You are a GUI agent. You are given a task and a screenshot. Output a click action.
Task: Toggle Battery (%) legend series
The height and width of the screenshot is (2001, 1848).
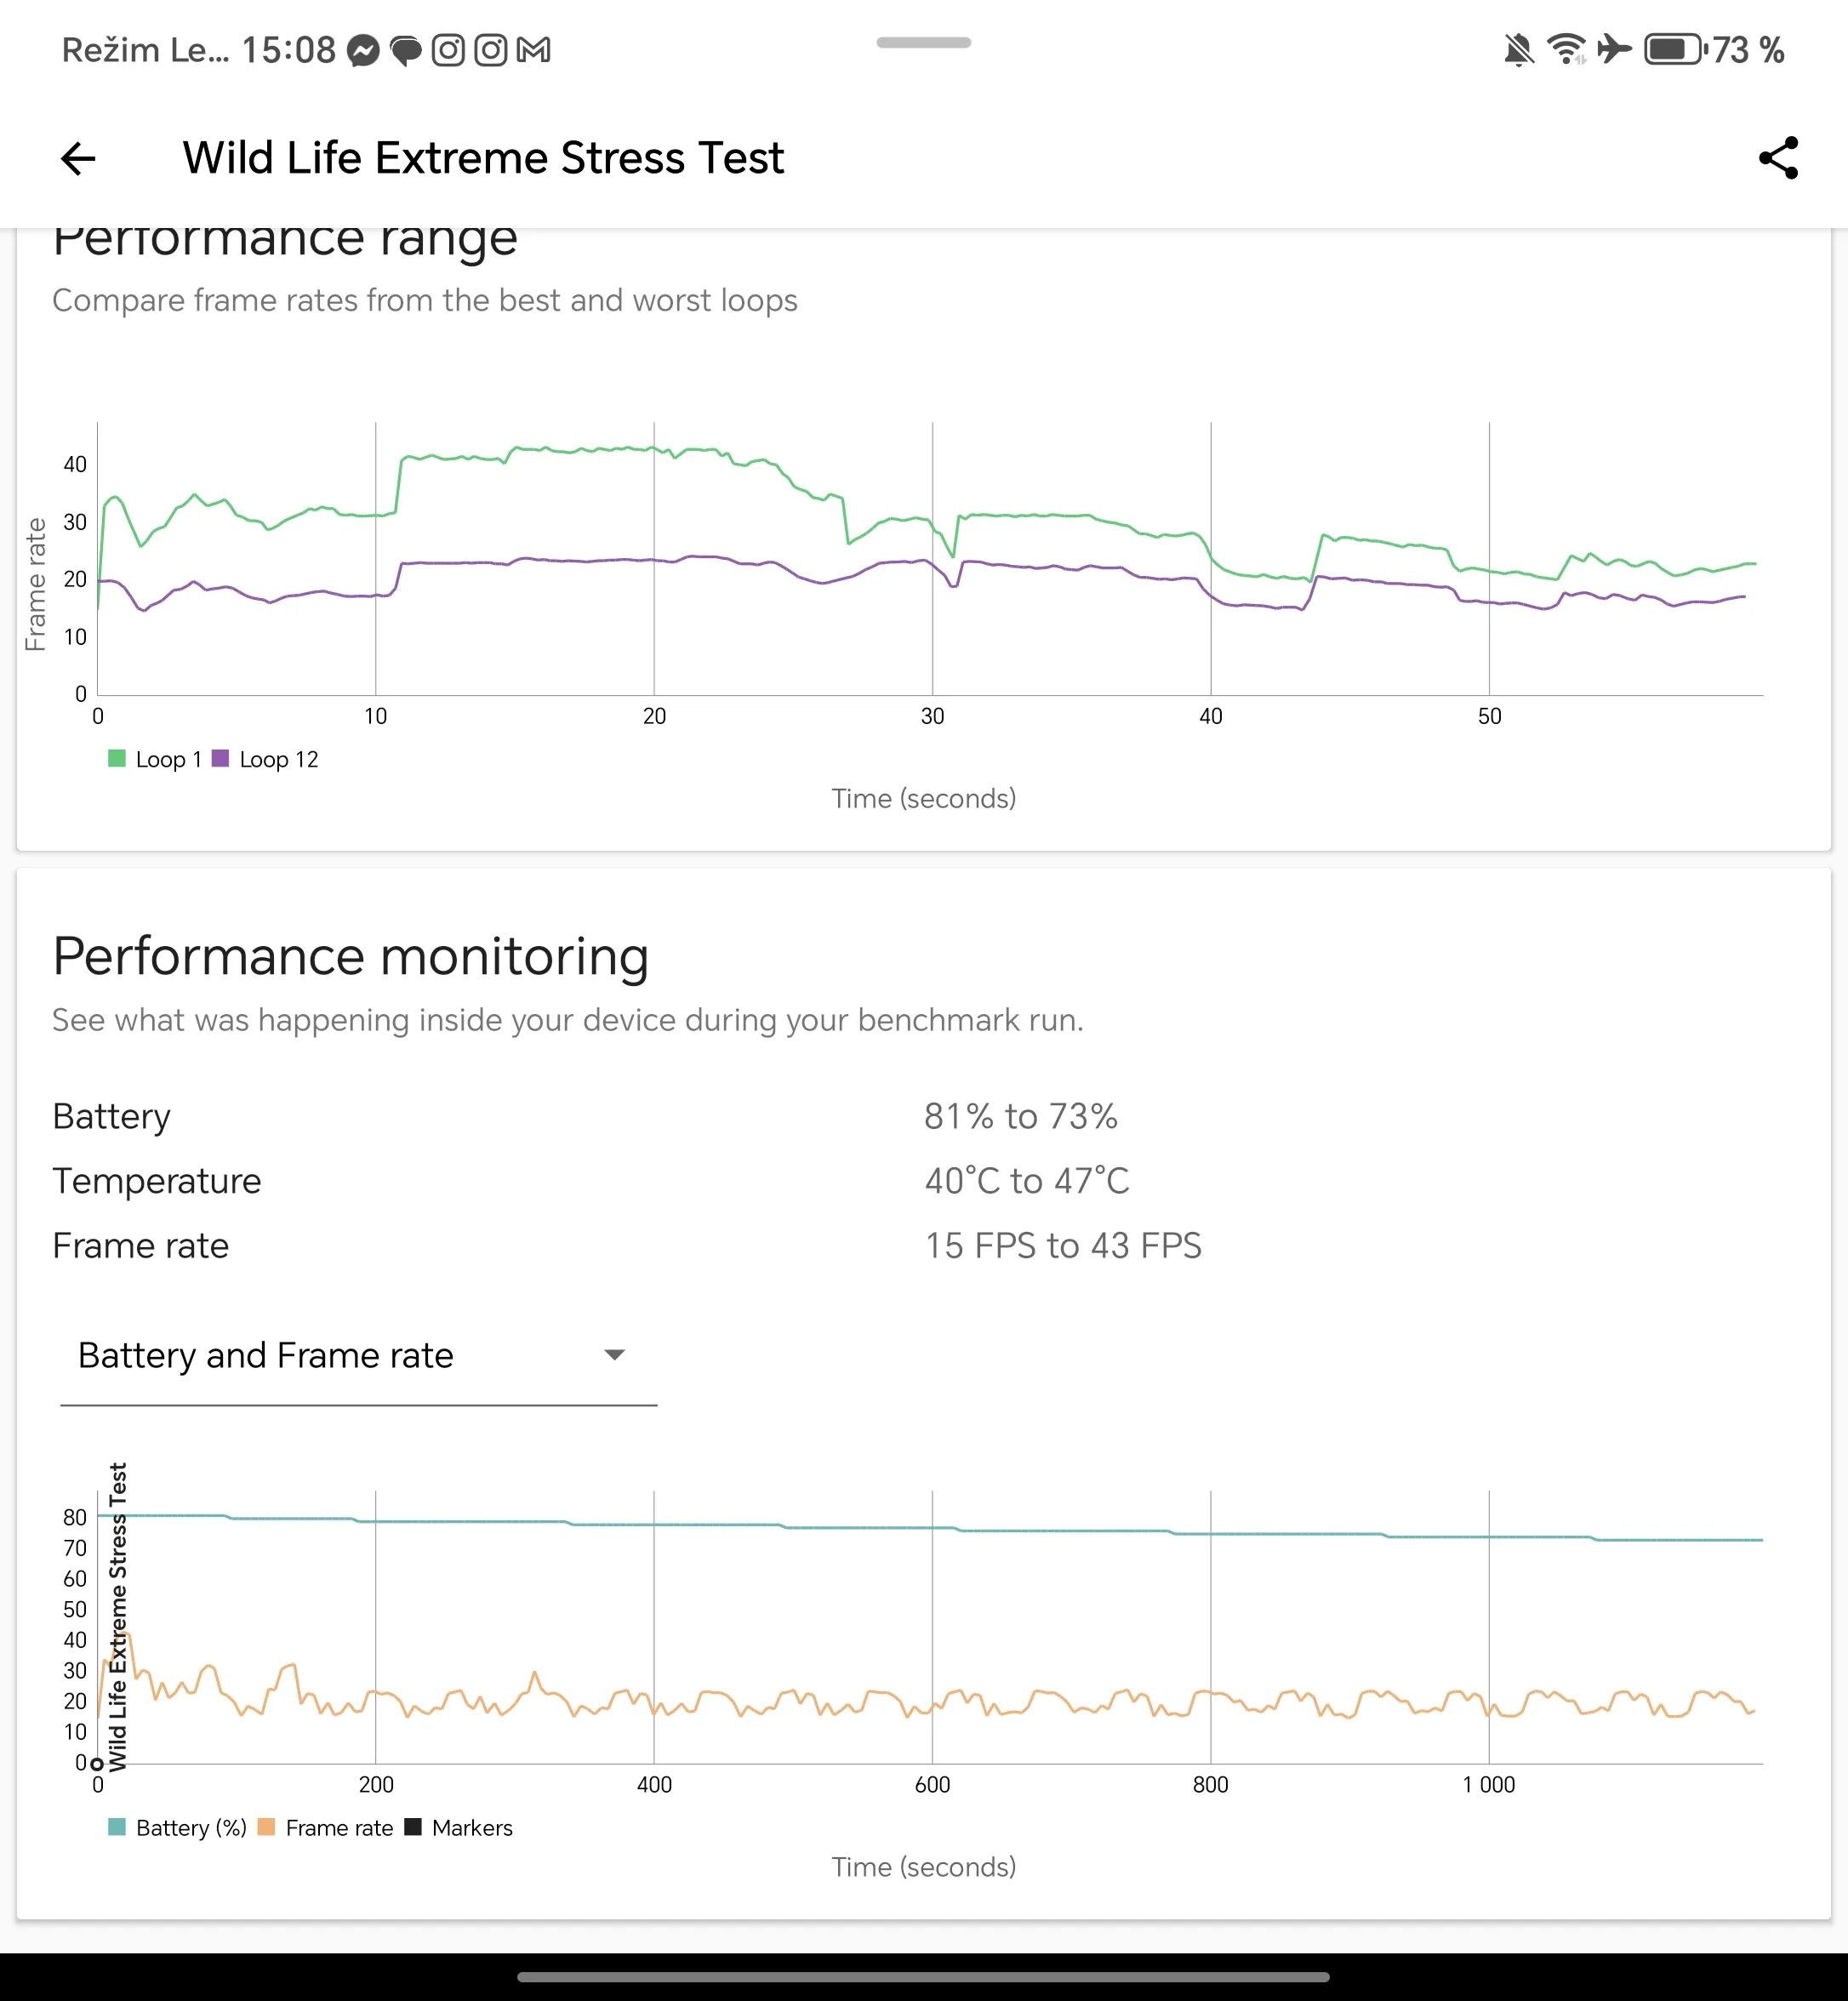coord(178,1828)
